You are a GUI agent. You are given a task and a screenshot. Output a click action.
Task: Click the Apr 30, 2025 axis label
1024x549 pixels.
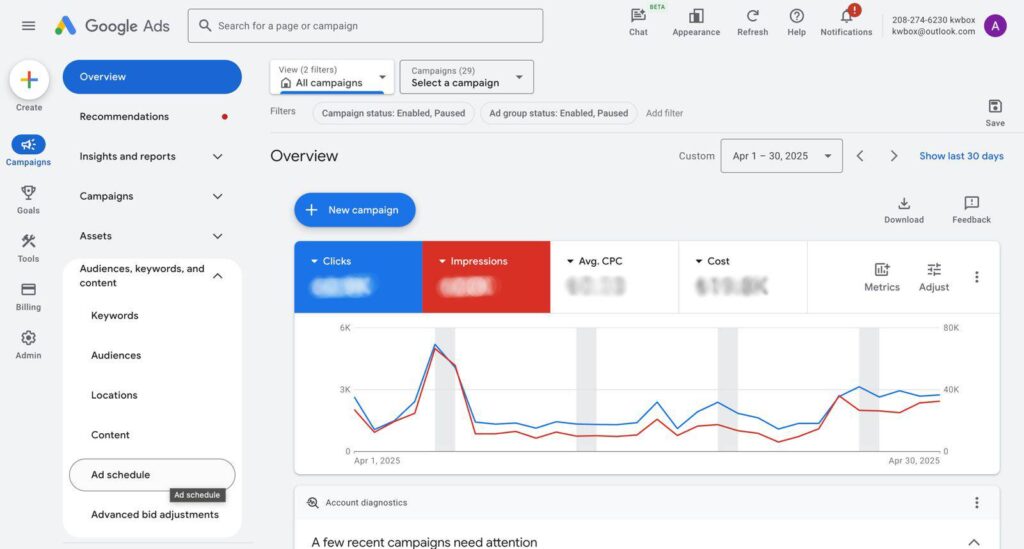[x=914, y=460]
